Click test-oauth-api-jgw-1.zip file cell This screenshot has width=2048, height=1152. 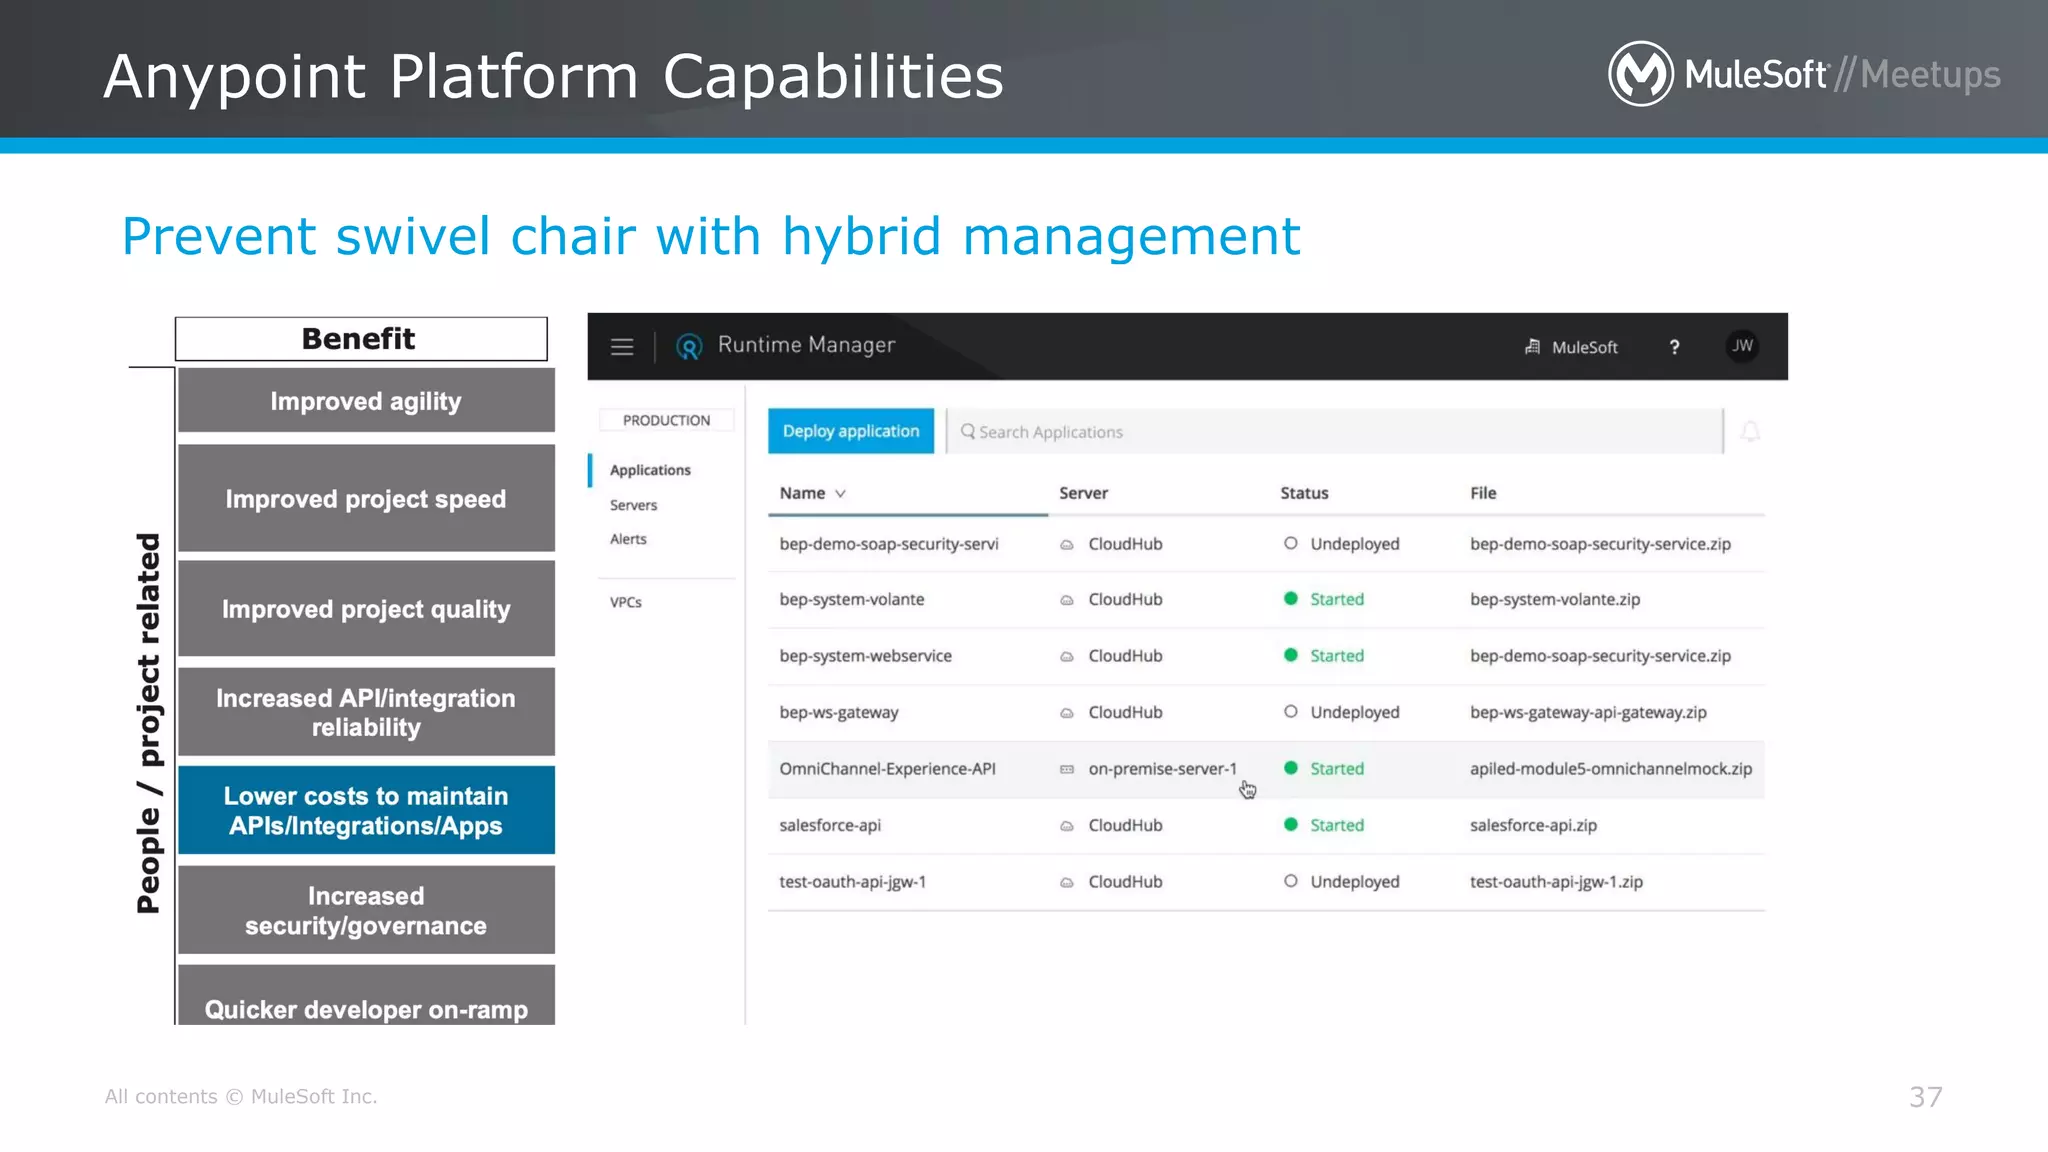pyautogui.click(x=1556, y=882)
